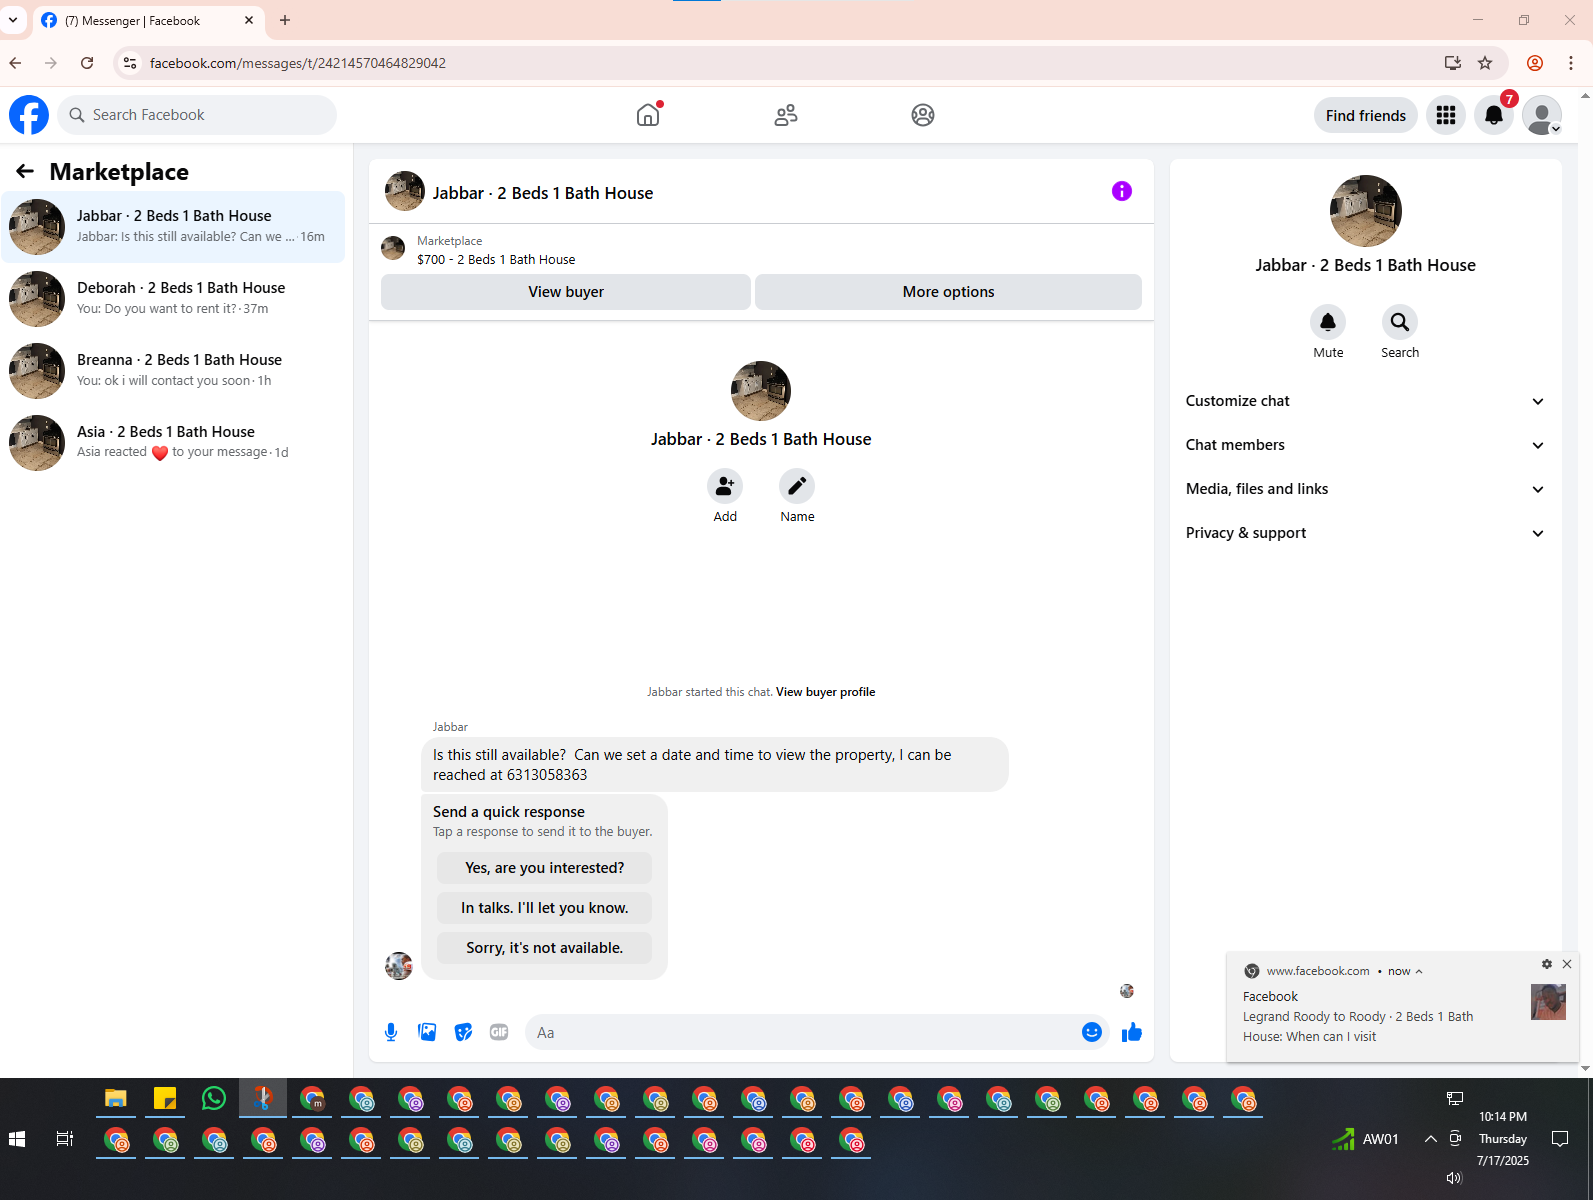Click the Marketplace back arrow
Viewport: 1593px width, 1200px height.
(x=25, y=171)
